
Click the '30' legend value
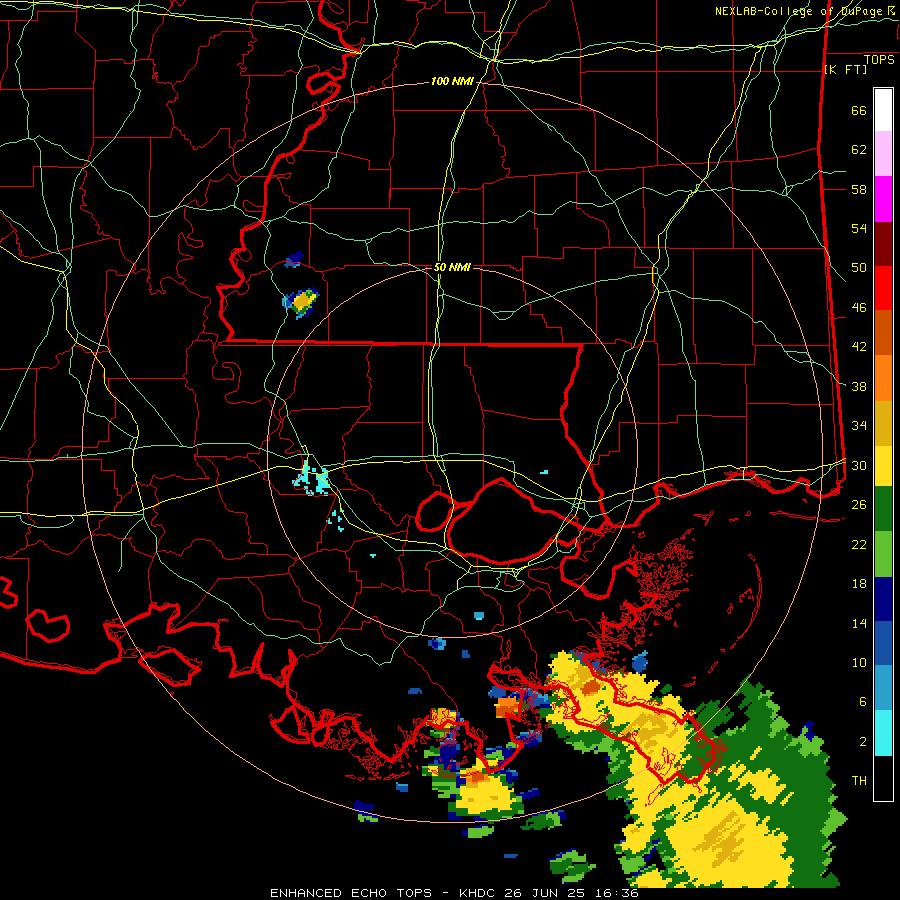(x=859, y=465)
